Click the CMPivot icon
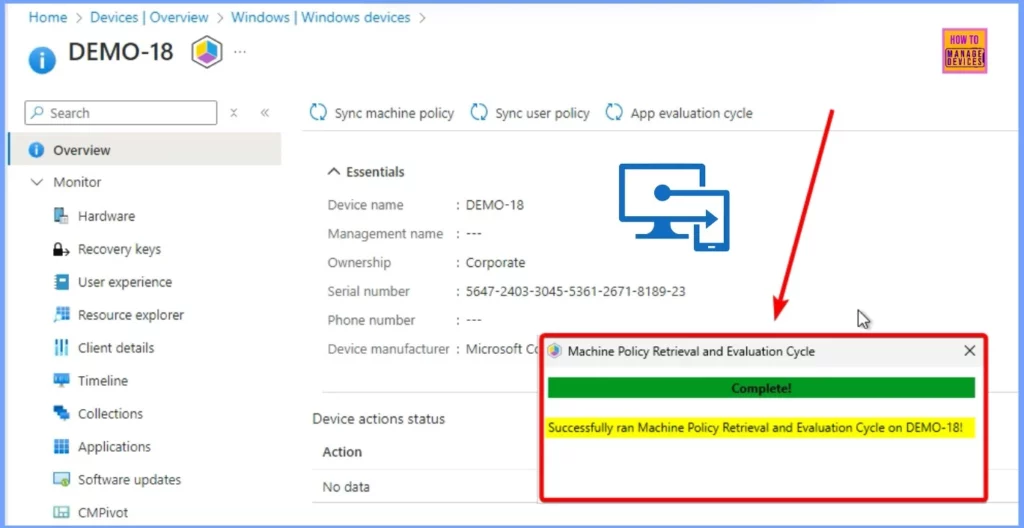 tap(61, 512)
